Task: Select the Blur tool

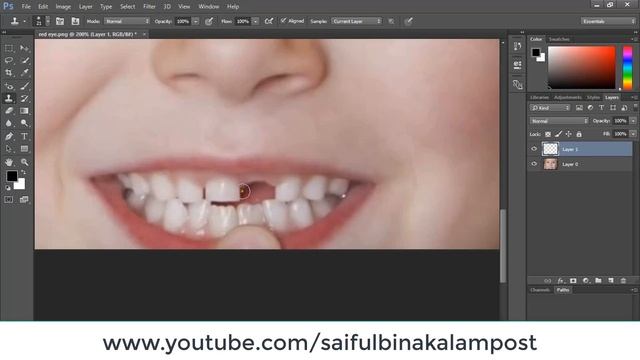Action: (9, 123)
